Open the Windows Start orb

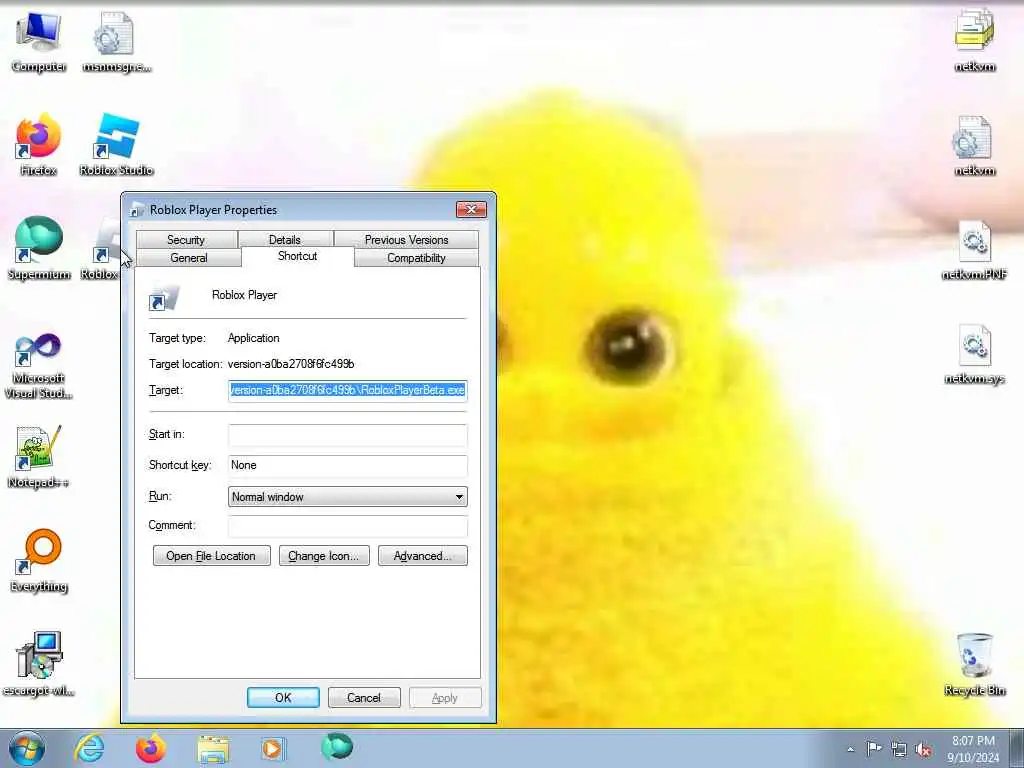[27, 748]
